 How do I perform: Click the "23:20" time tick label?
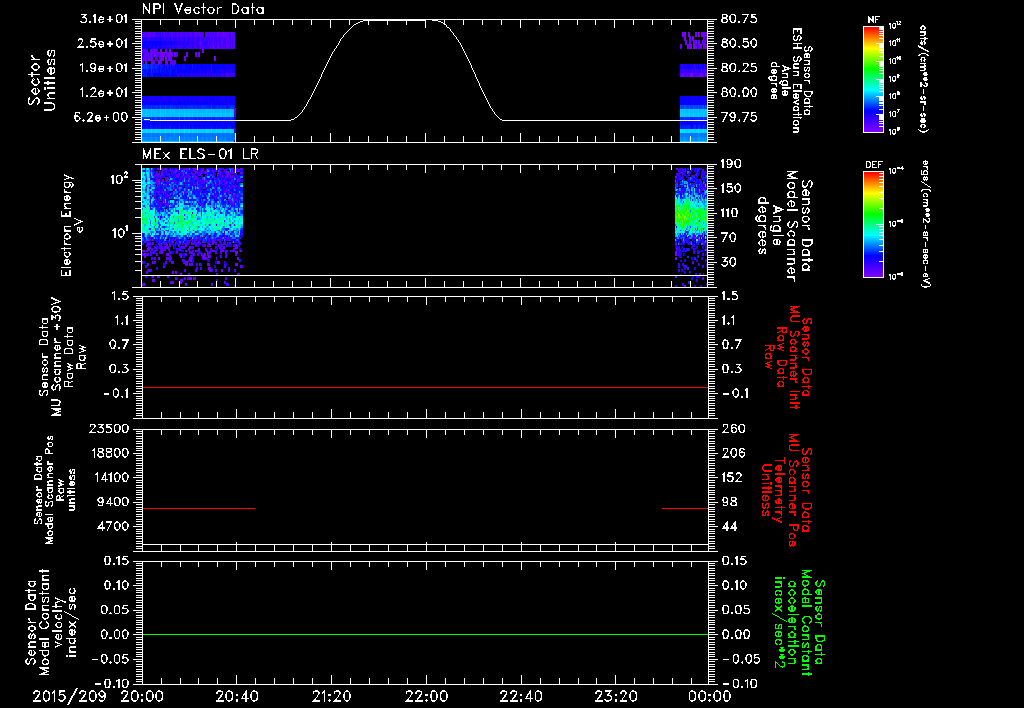pos(615,697)
